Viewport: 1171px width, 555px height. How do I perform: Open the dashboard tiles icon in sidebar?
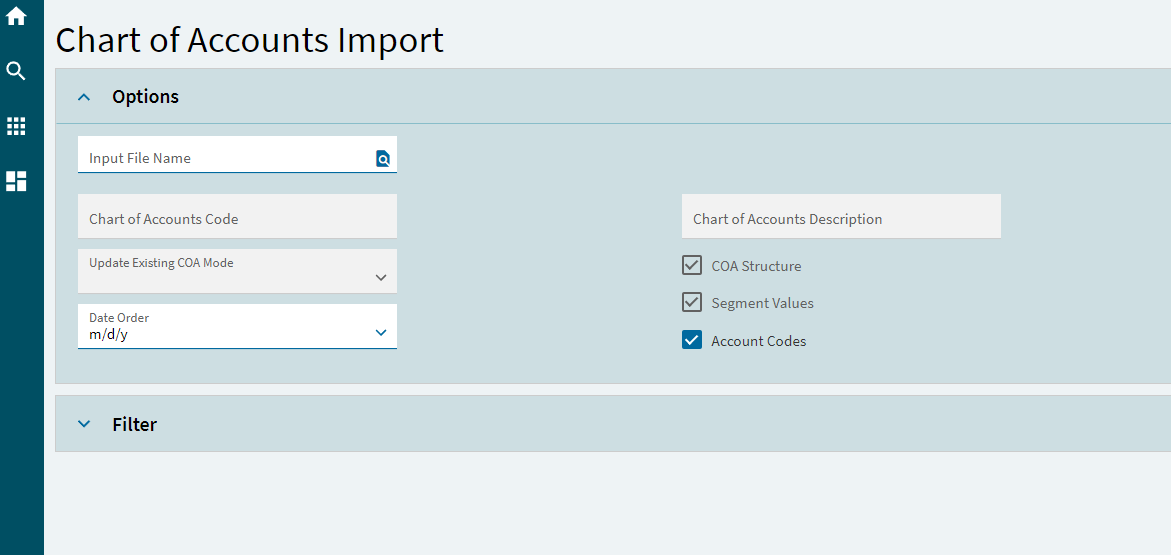(x=16, y=182)
